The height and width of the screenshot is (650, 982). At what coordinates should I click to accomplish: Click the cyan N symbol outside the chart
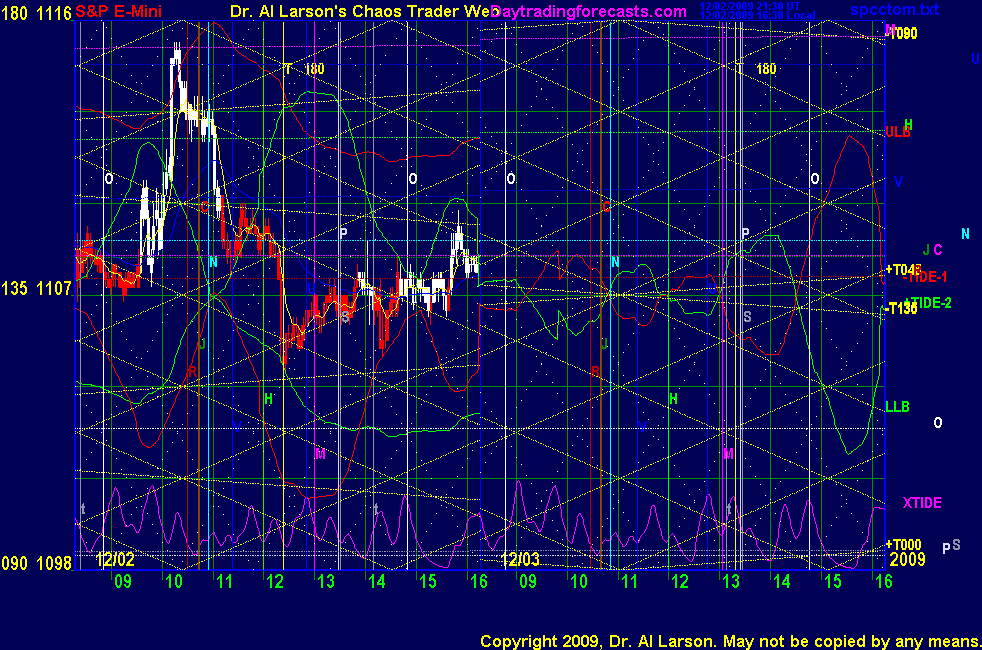pos(965,234)
